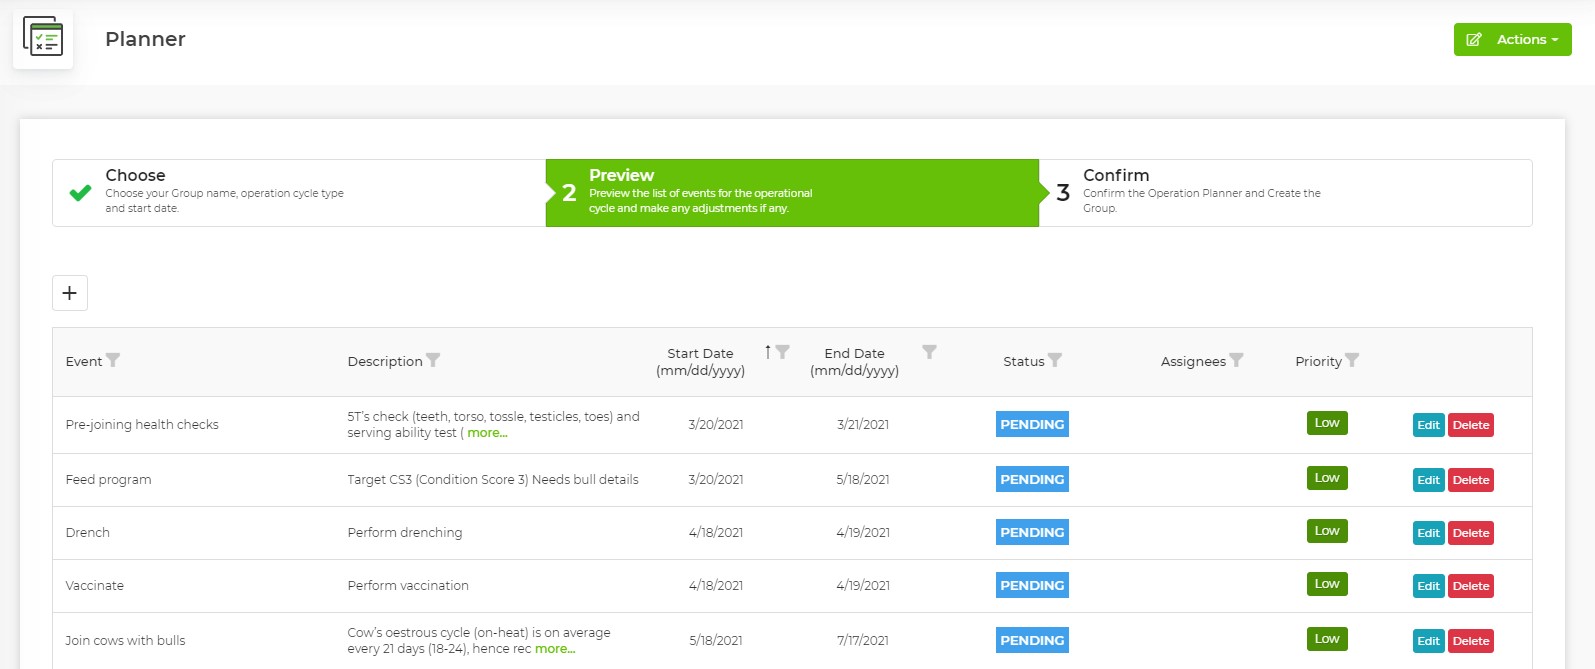1595x669 pixels.
Task: Edit the Feed program event
Action: (1428, 480)
